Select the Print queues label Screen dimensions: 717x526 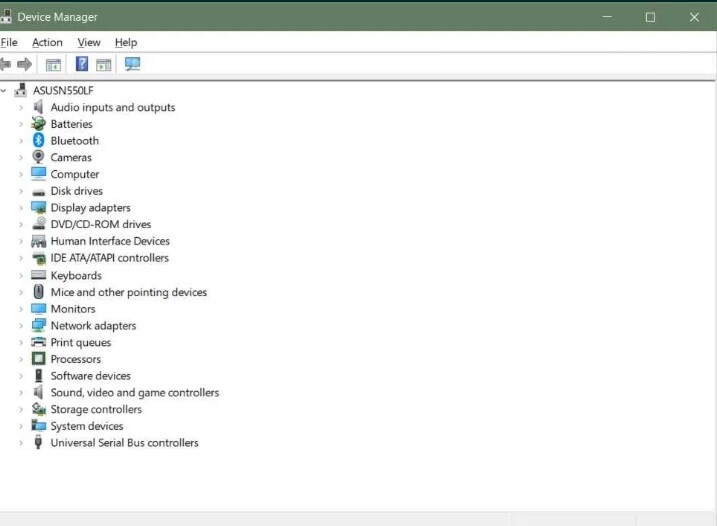tap(80, 342)
